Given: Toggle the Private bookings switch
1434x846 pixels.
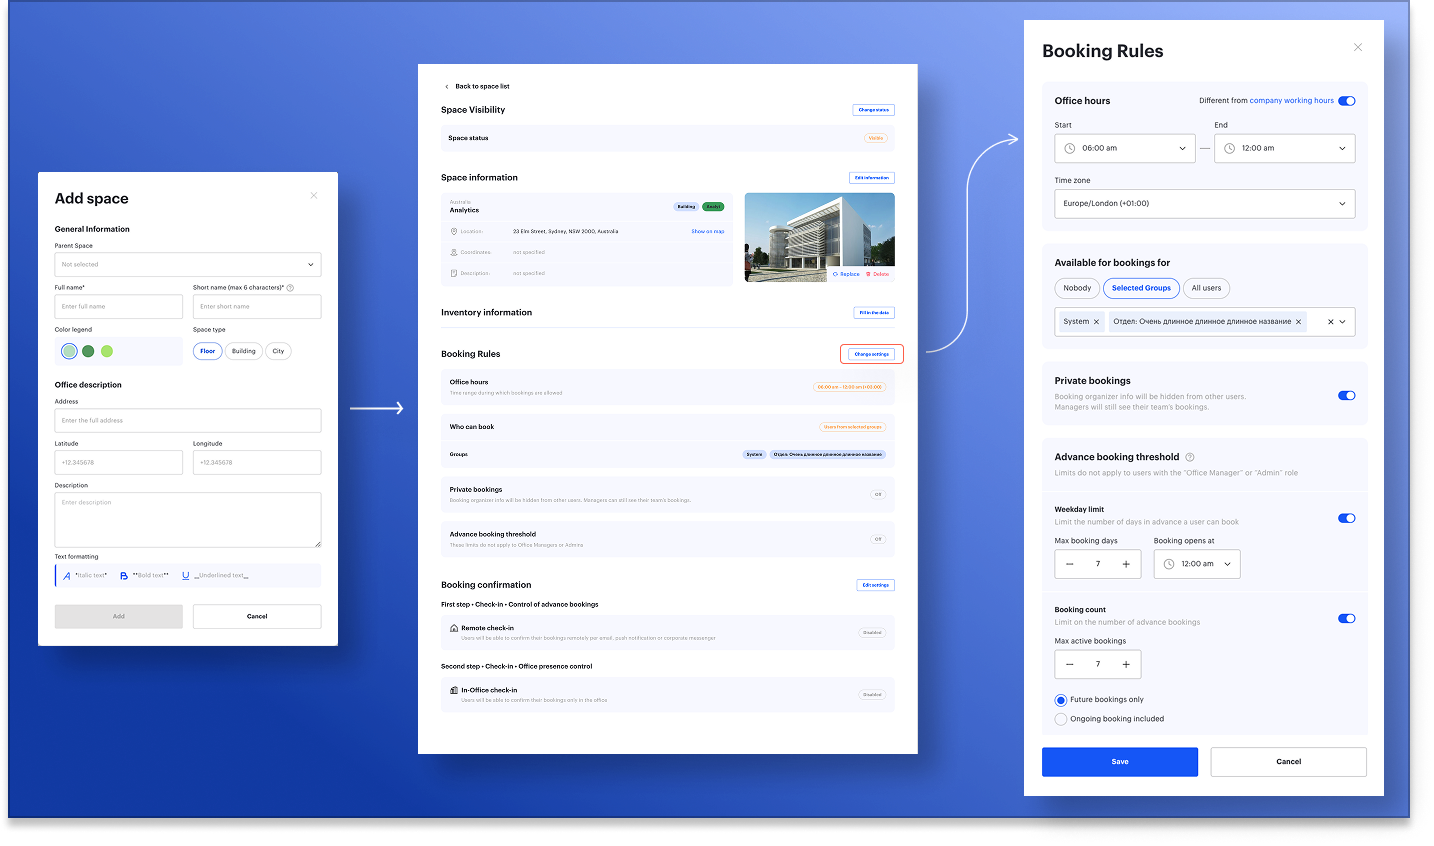Looking at the screenshot, I should (1346, 395).
